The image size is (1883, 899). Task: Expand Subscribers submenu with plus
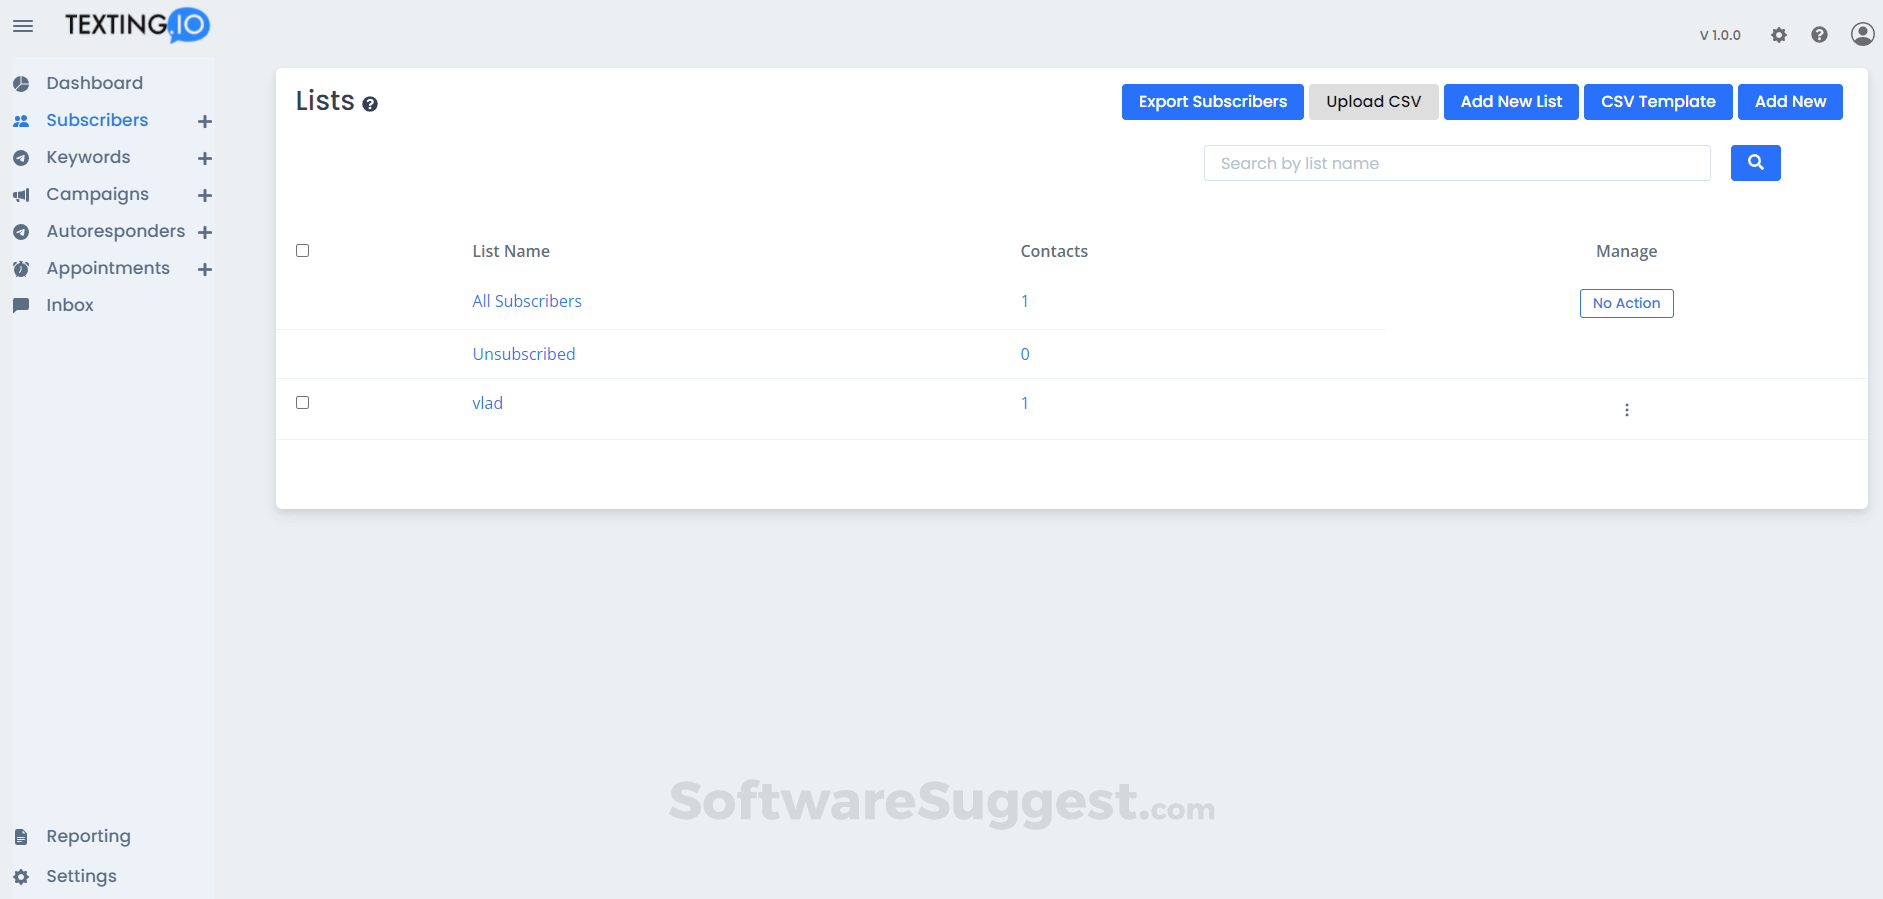click(x=205, y=121)
